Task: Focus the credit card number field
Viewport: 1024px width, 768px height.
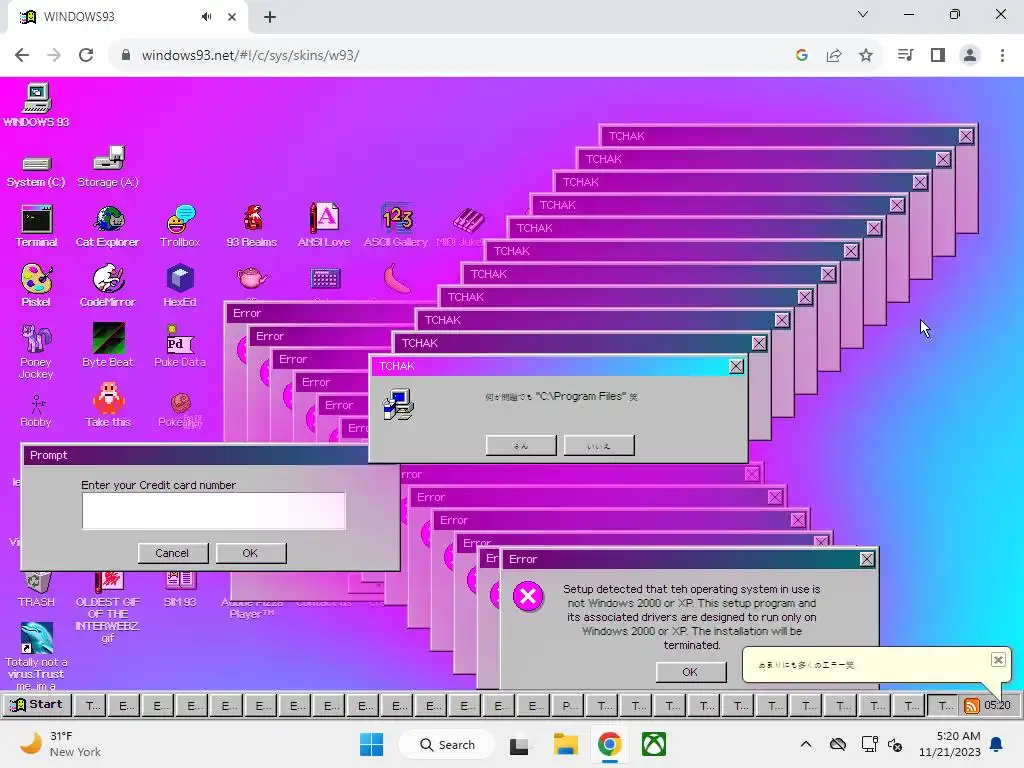Action: click(x=214, y=511)
